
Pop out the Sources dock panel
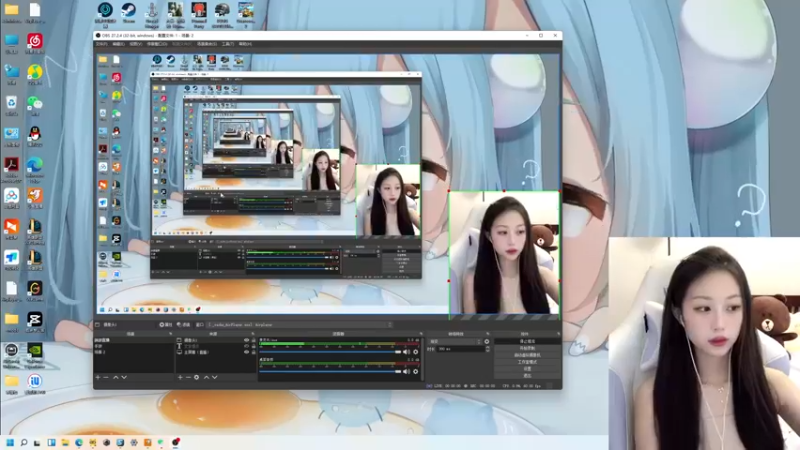click(x=253, y=334)
